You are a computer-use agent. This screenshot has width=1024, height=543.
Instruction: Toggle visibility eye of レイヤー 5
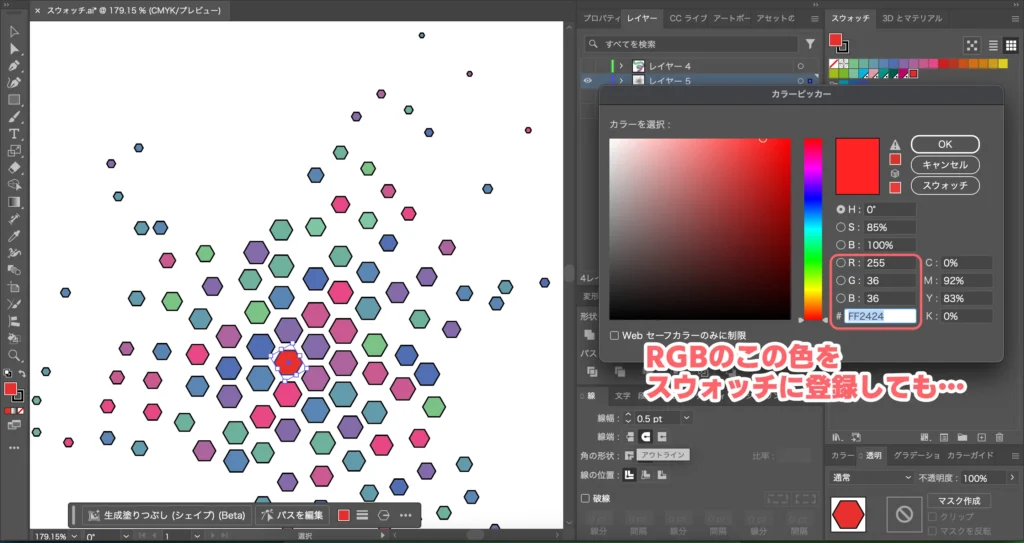(587, 81)
